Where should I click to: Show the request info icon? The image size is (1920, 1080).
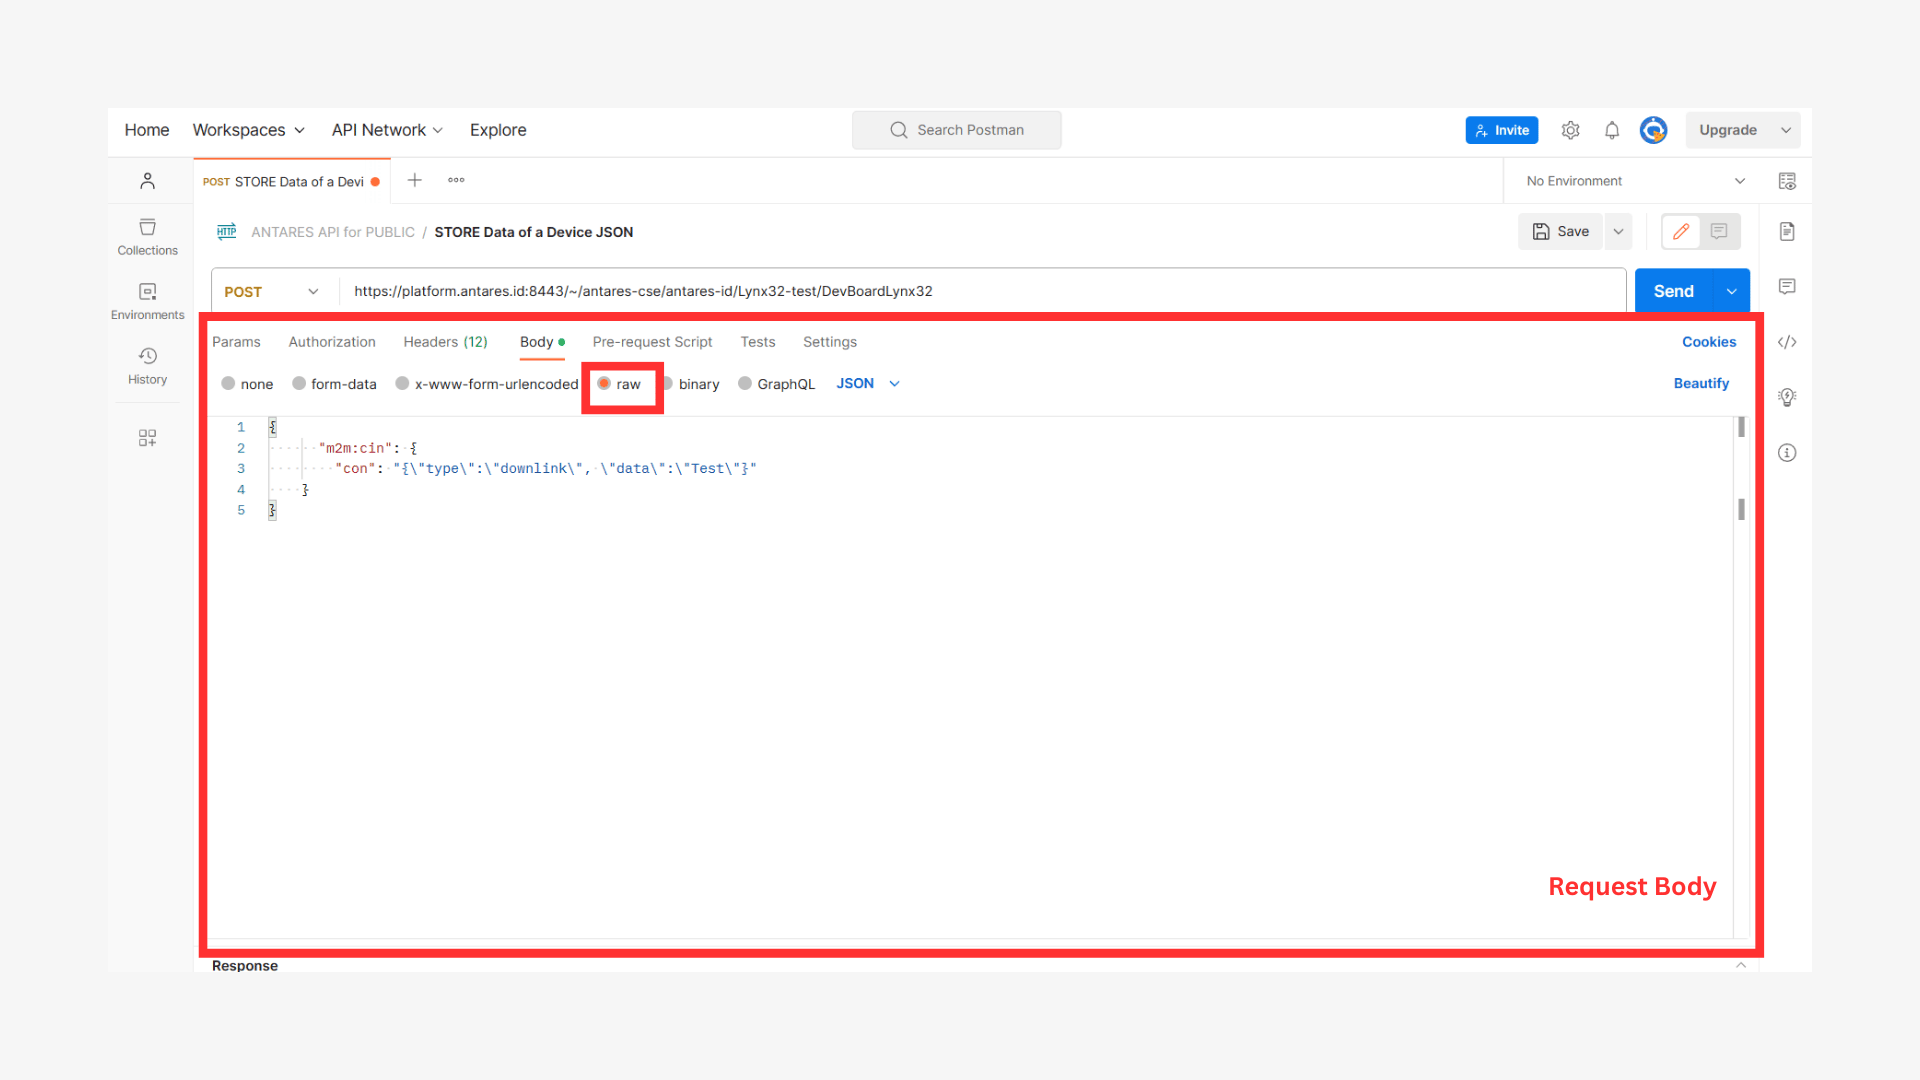click(1787, 453)
